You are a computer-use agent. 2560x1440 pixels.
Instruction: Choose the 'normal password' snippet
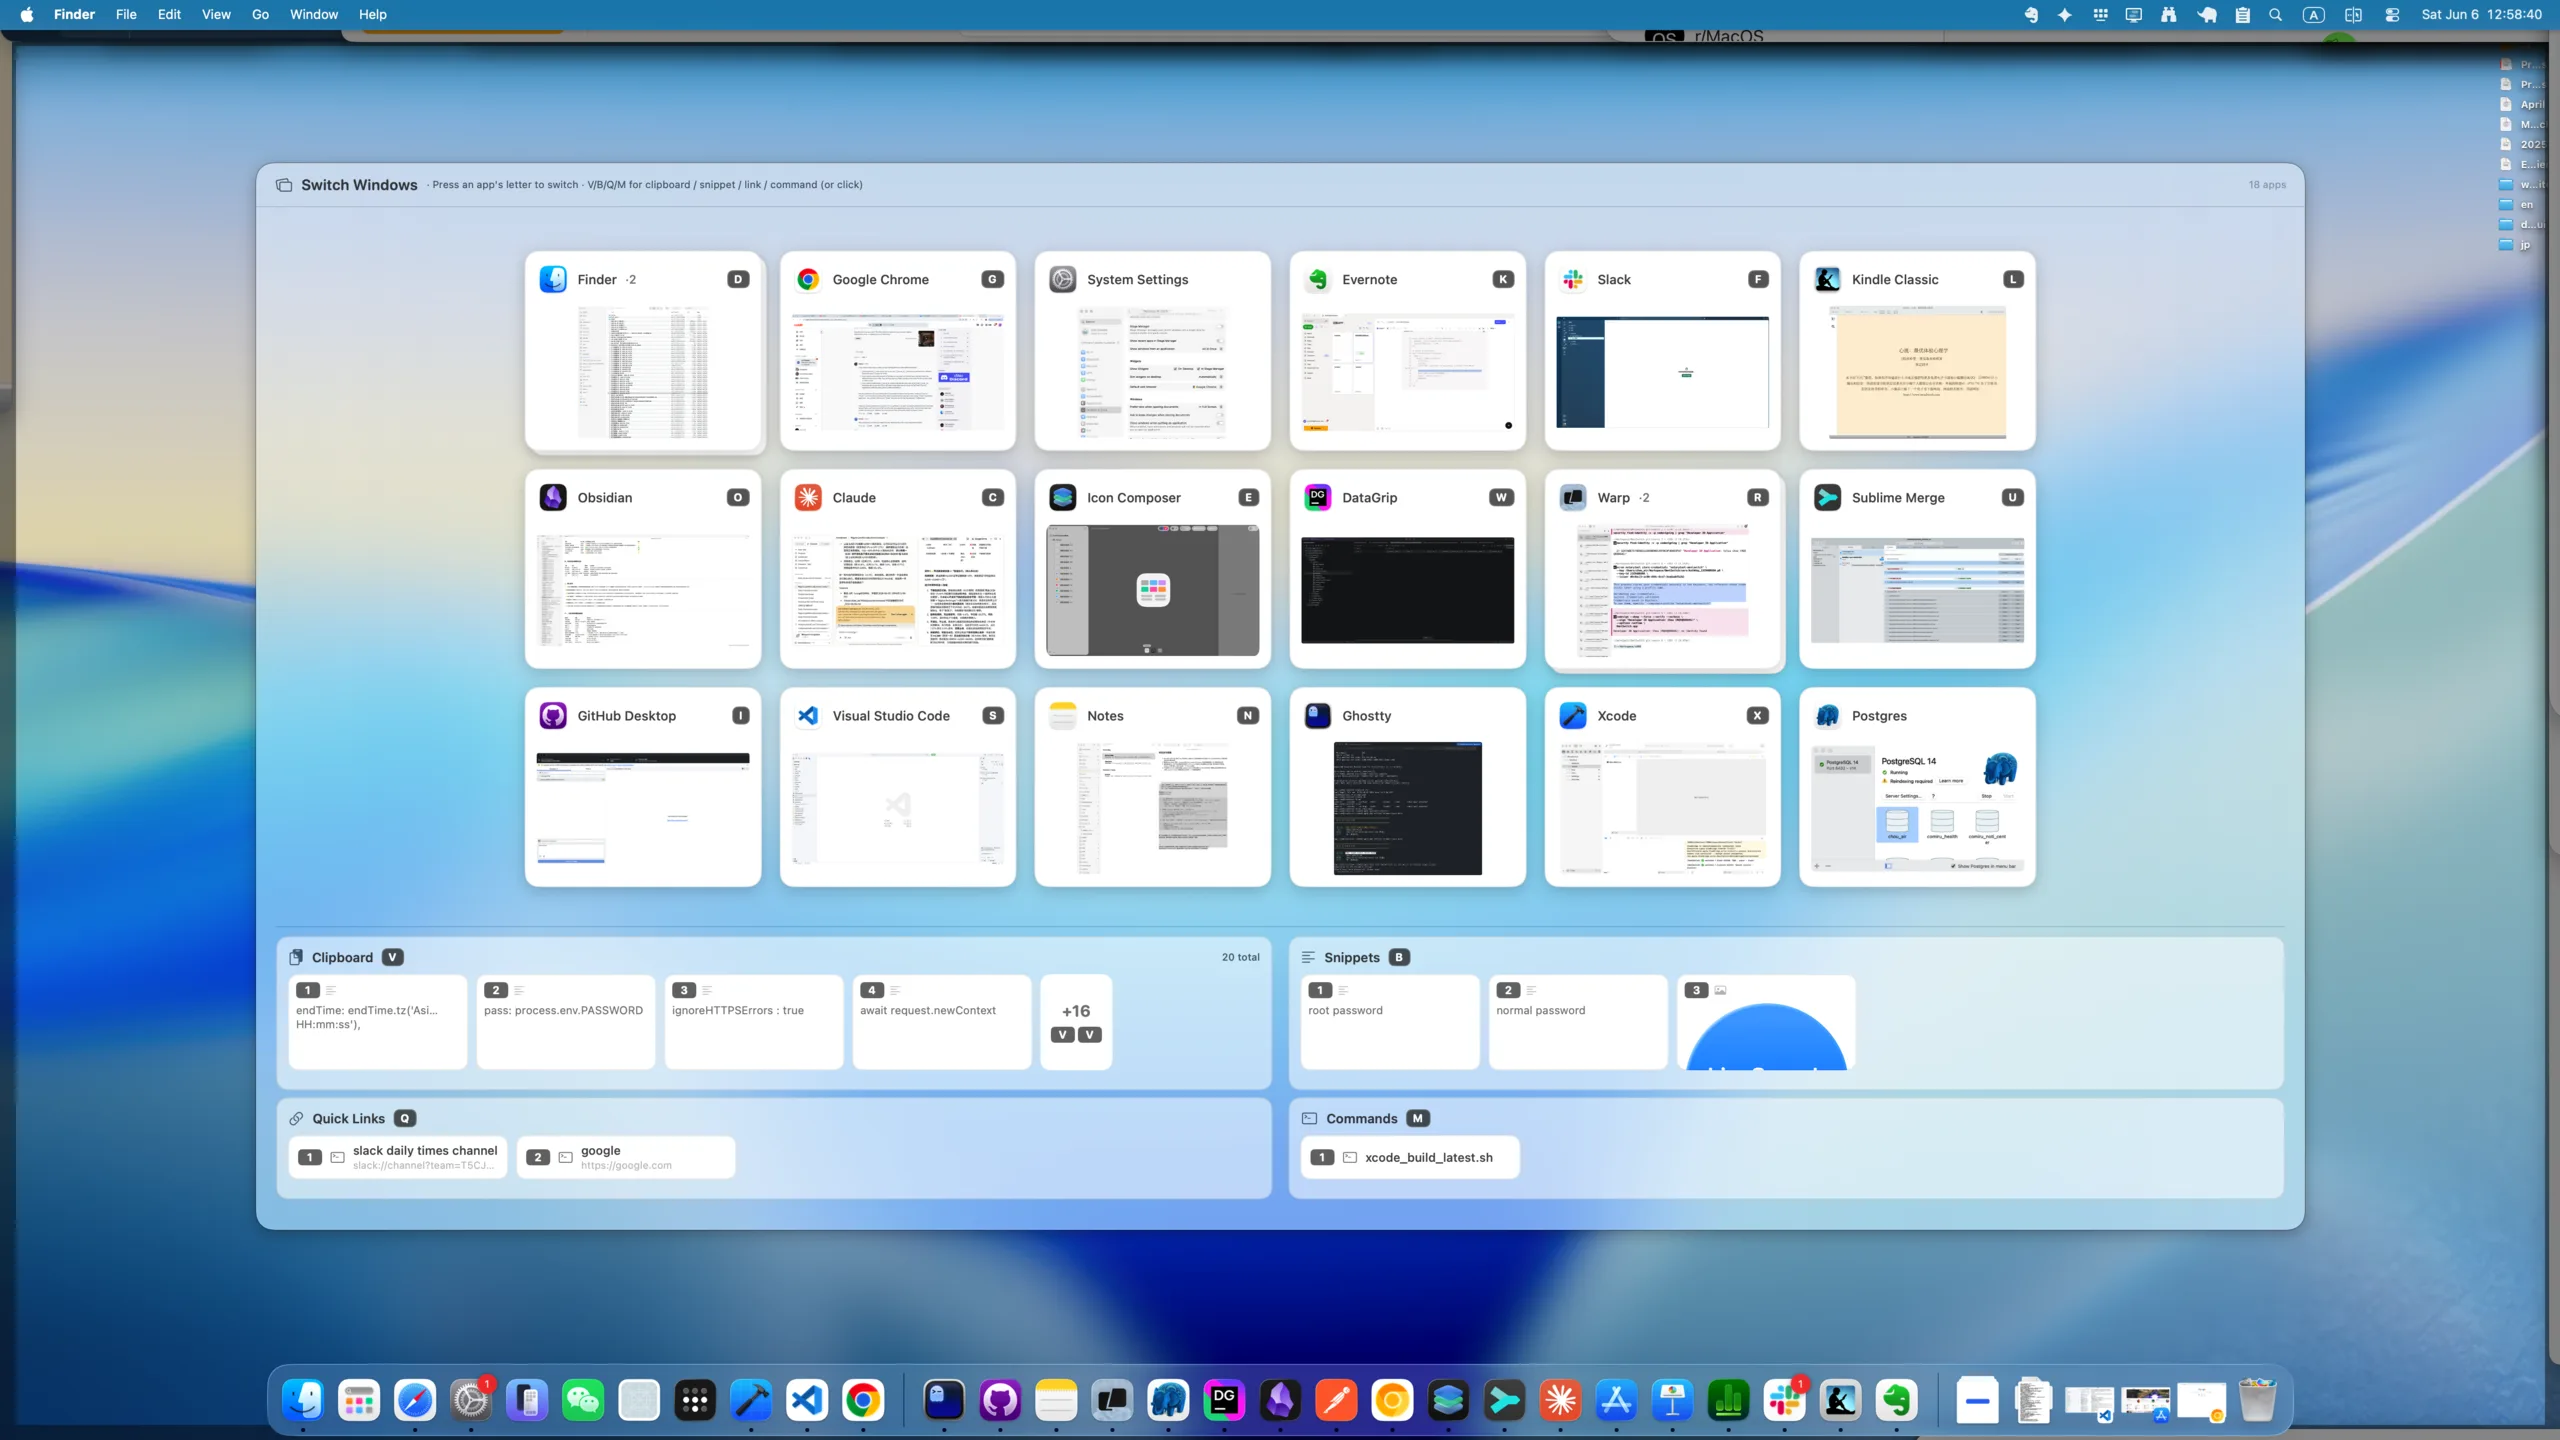click(1577, 1022)
